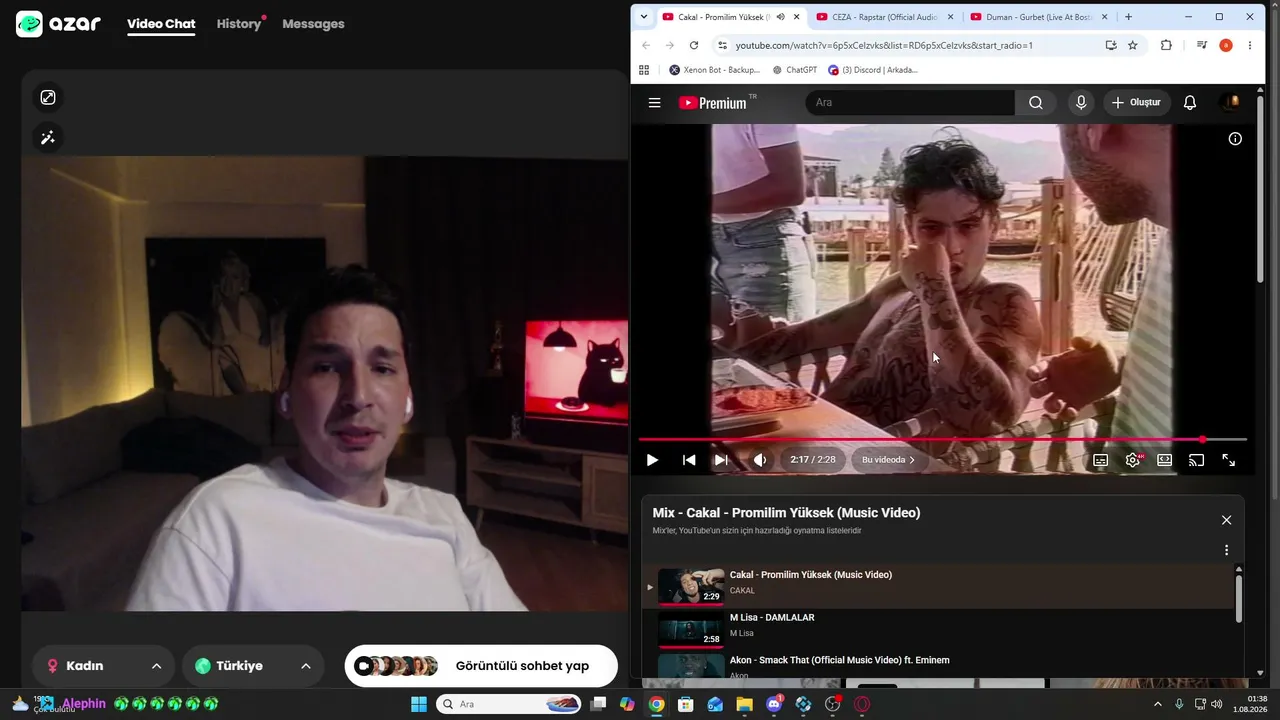Open the Xenon Bot - Backup bookmark

point(714,70)
